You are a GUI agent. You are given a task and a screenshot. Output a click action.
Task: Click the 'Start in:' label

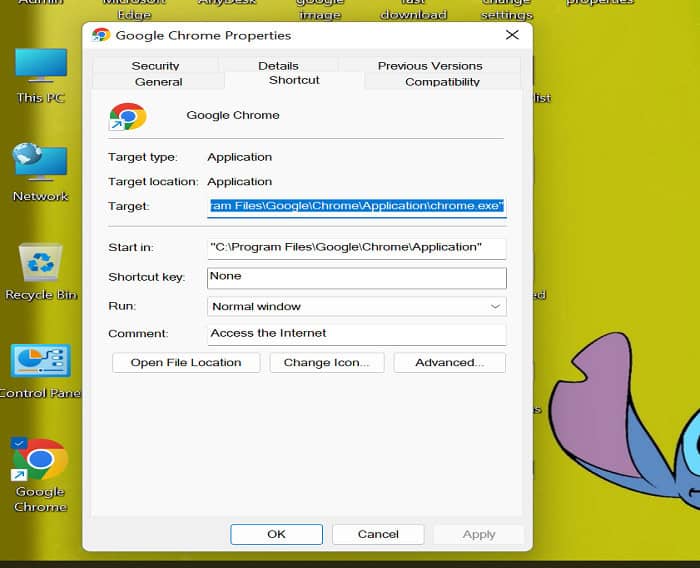coord(131,247)
